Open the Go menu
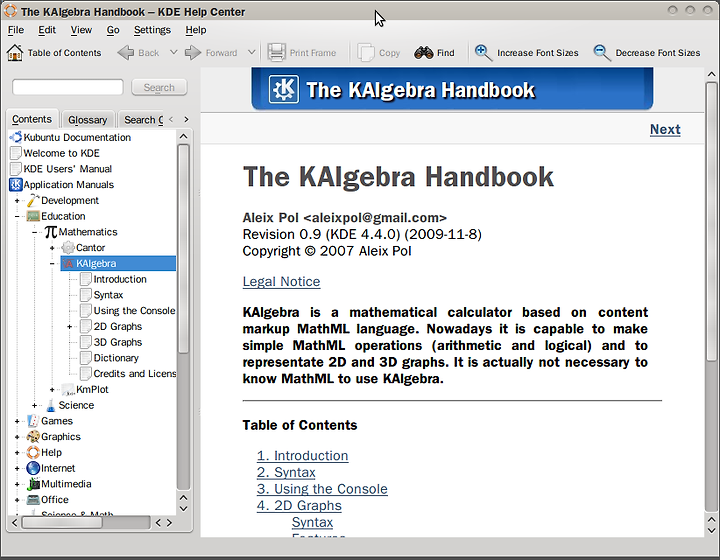 pyautogui.click(x=113, y=30)
